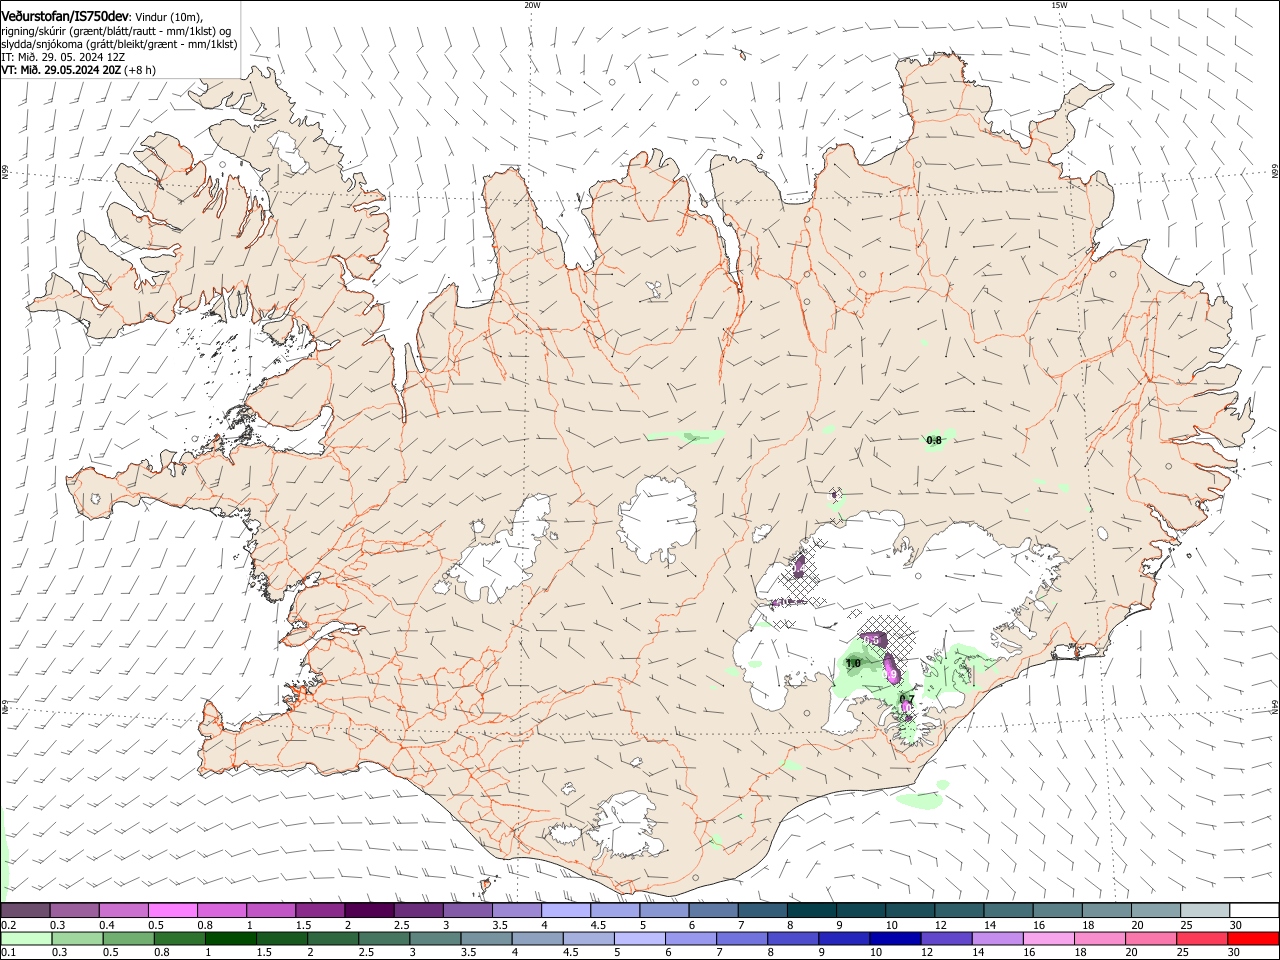Select the gray-green rain swatch between 3 and 3.5
1280x960 pixels.
coord(434,939)
